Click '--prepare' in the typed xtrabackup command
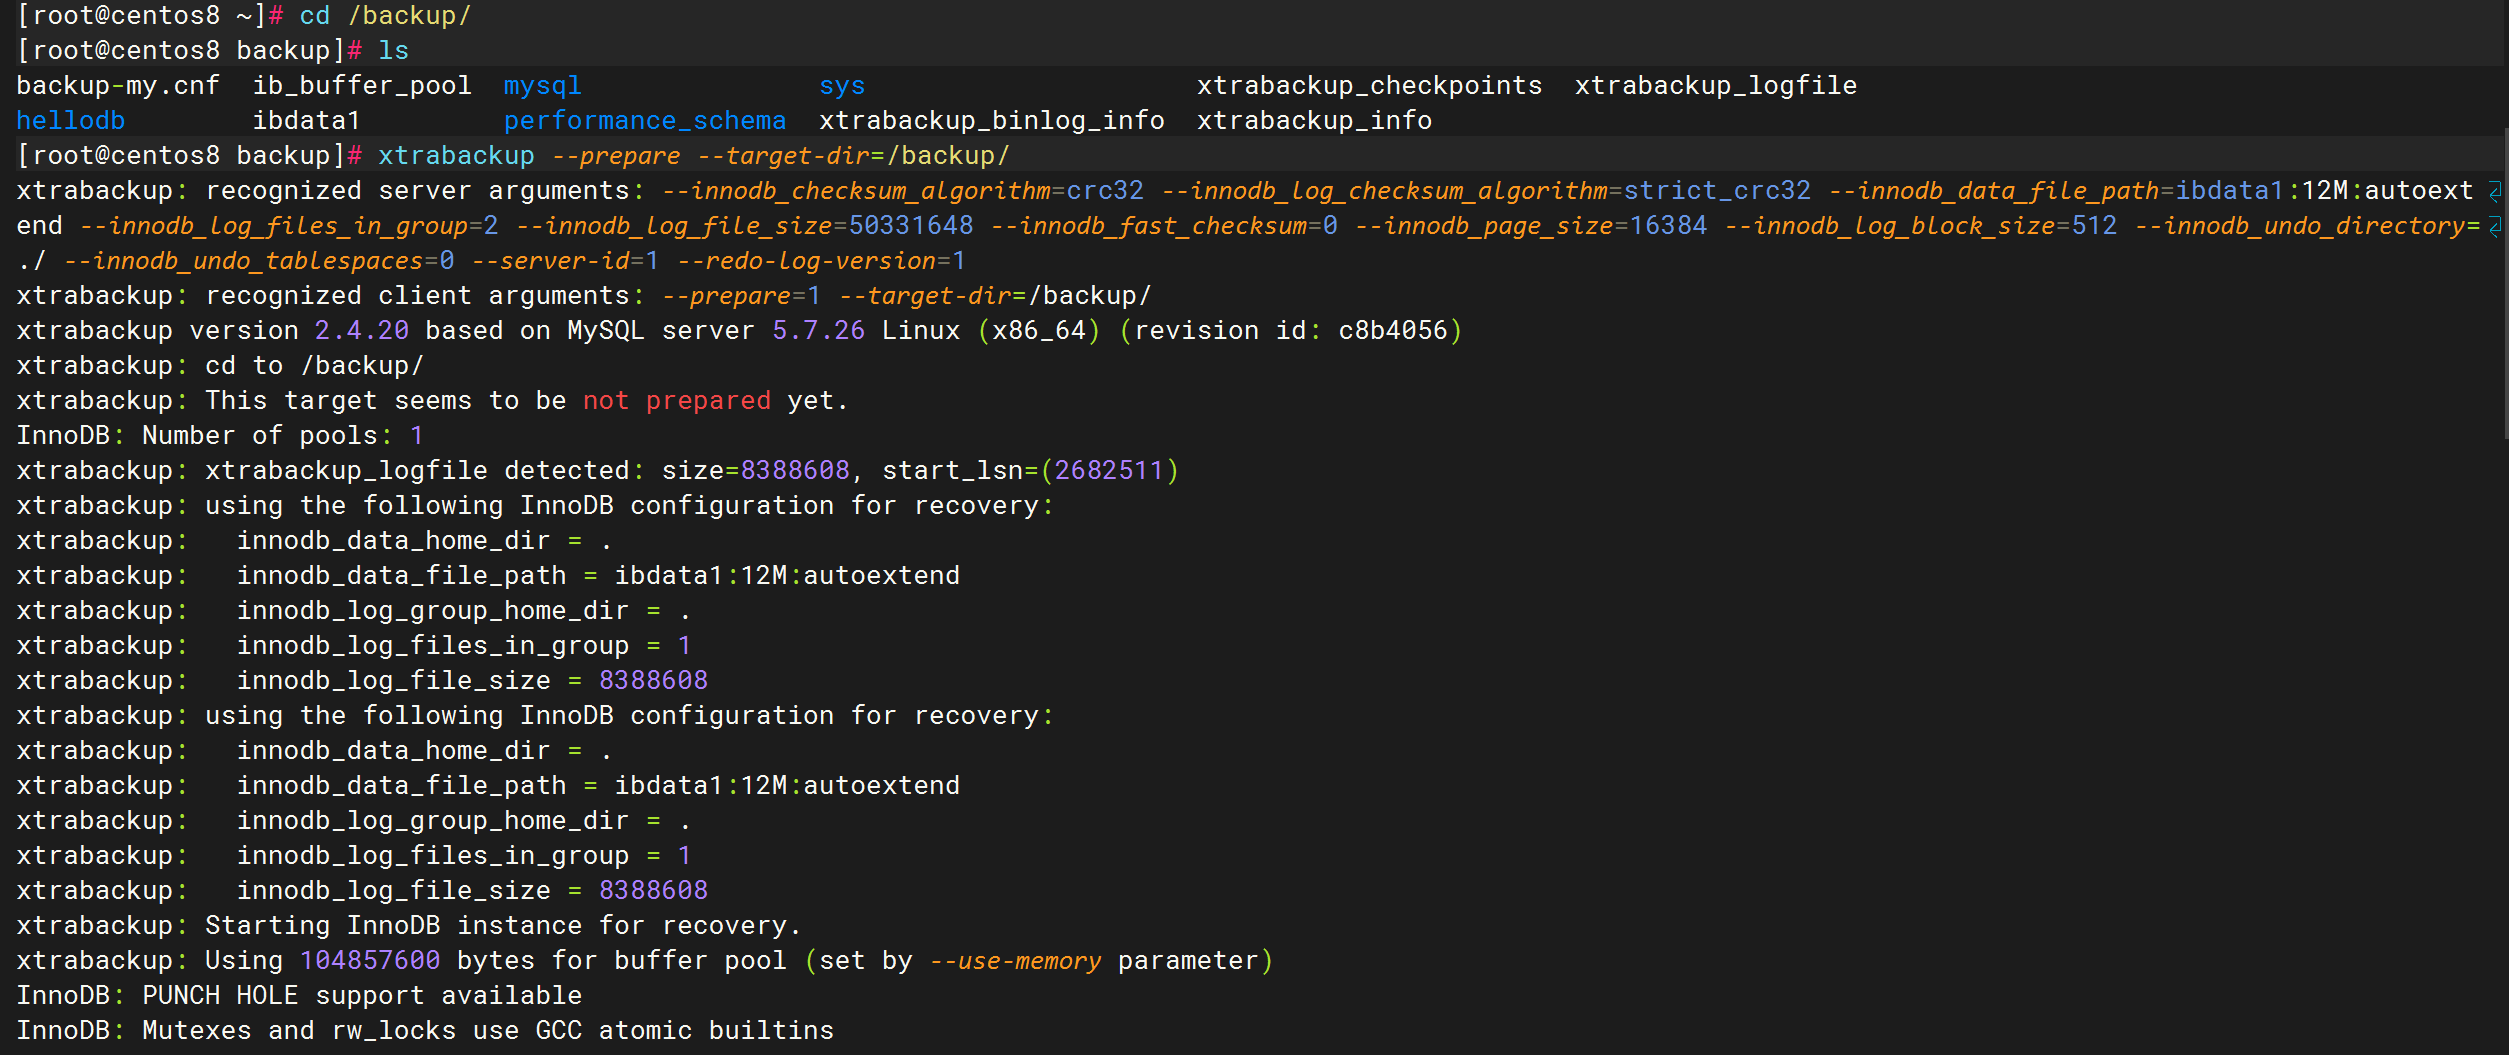 [x=616, y=156]
